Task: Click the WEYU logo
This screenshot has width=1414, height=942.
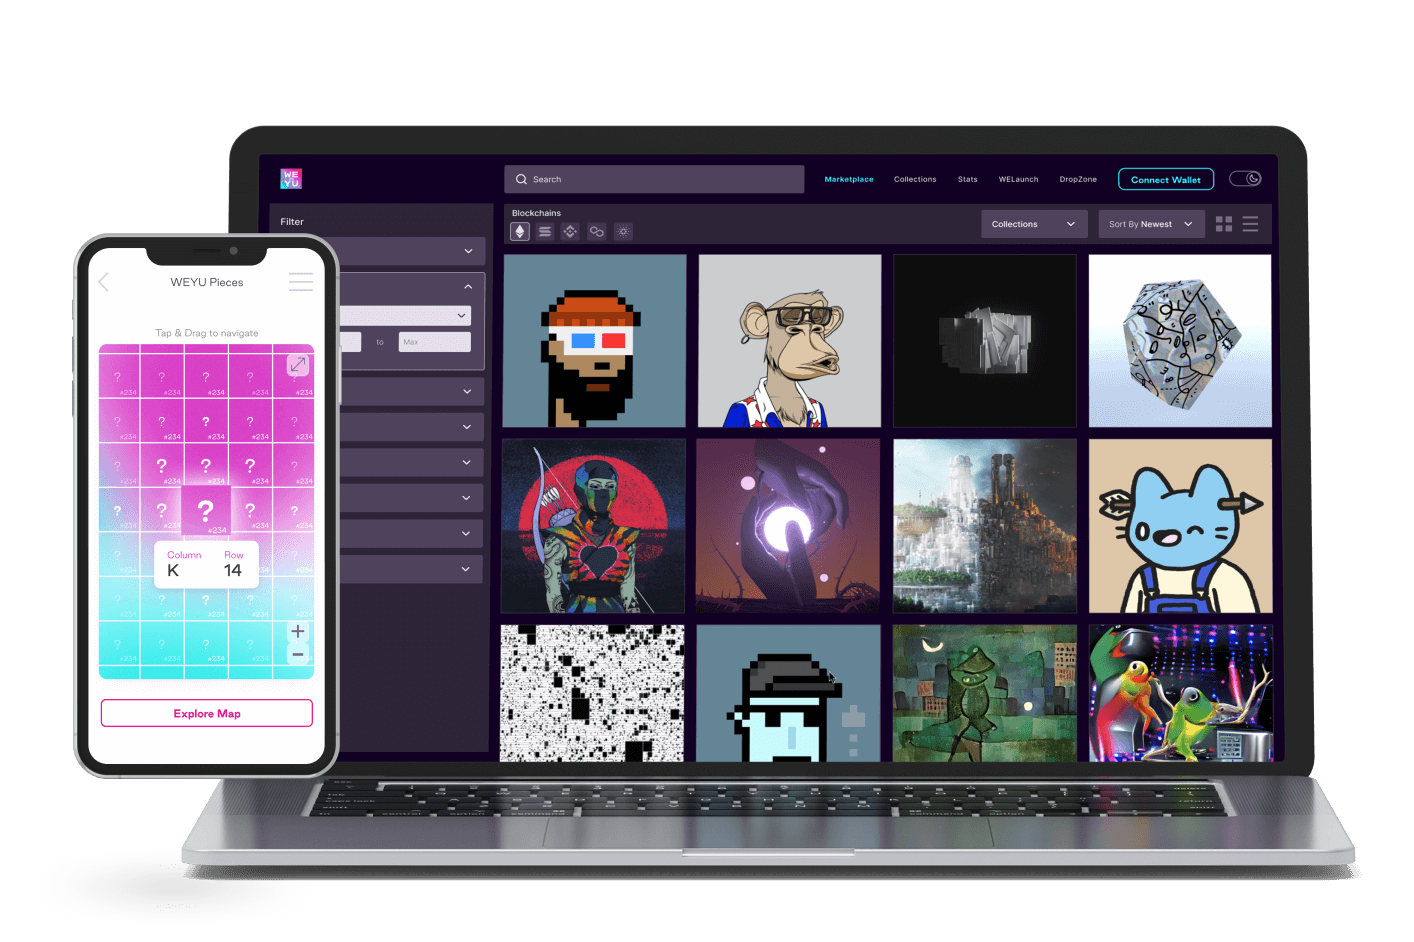Action: 291,179
